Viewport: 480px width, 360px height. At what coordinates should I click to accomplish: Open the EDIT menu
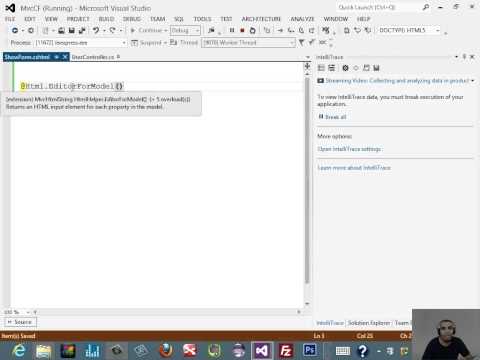tap(30, 19)
